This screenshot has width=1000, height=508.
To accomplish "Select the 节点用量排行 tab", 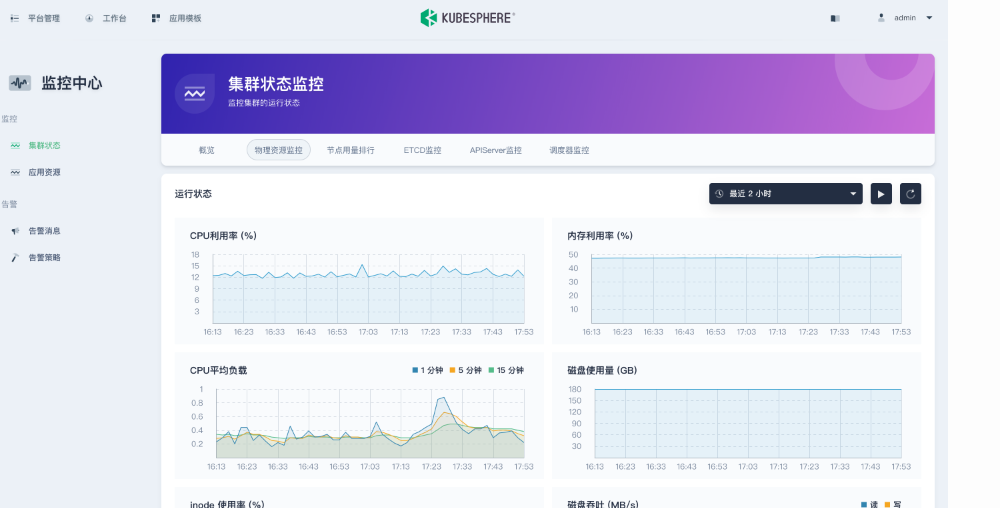I will tap(350, 150).
